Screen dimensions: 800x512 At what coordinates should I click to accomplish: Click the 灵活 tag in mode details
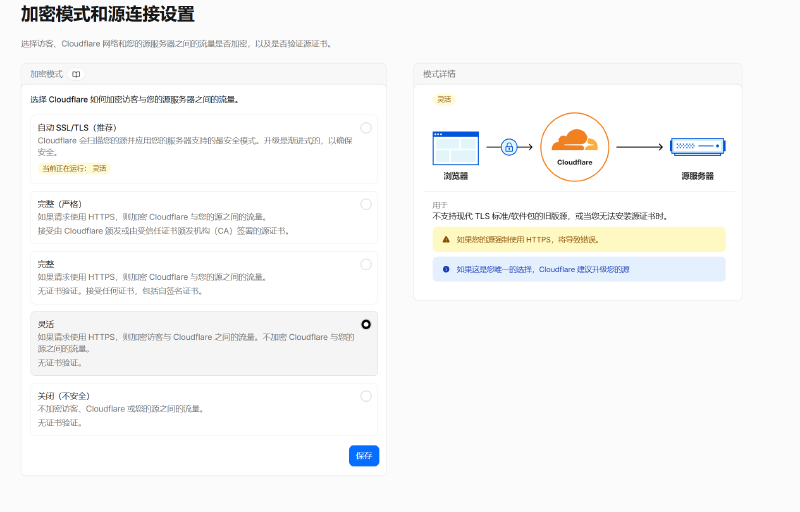point(444,99)
